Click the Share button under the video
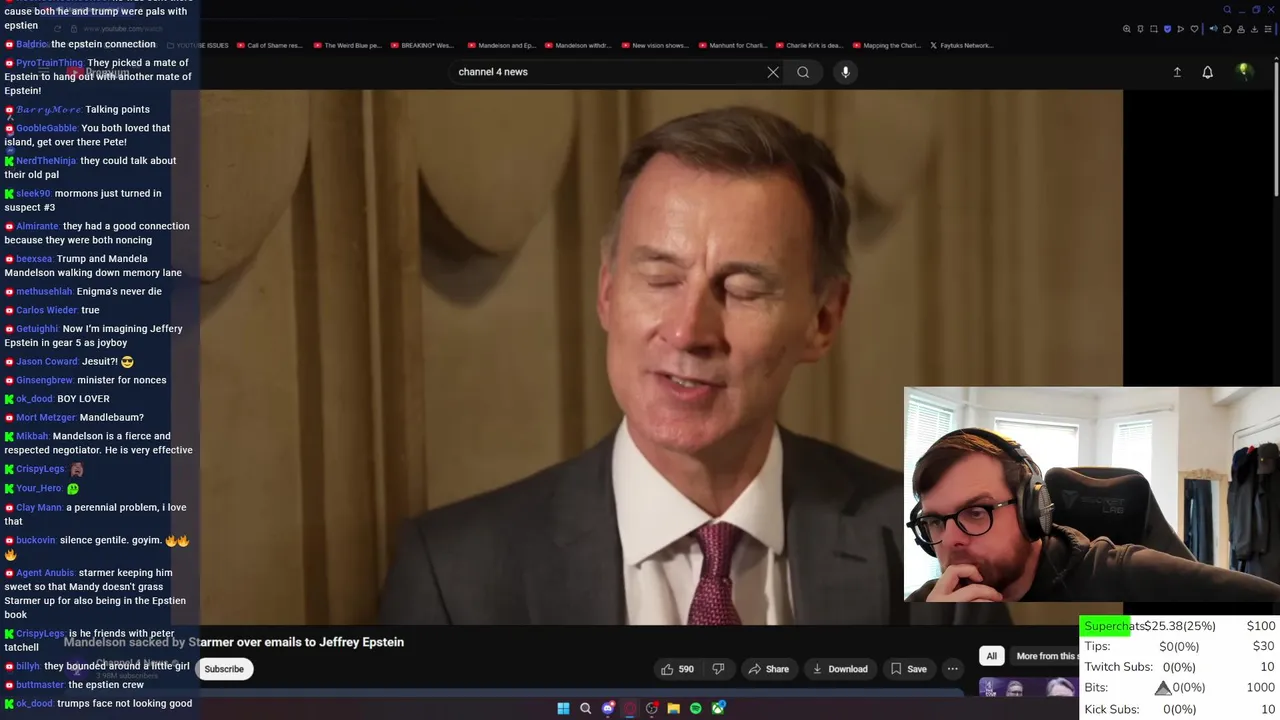Viewport: 1280px width, 720px height. pos(769,669)
